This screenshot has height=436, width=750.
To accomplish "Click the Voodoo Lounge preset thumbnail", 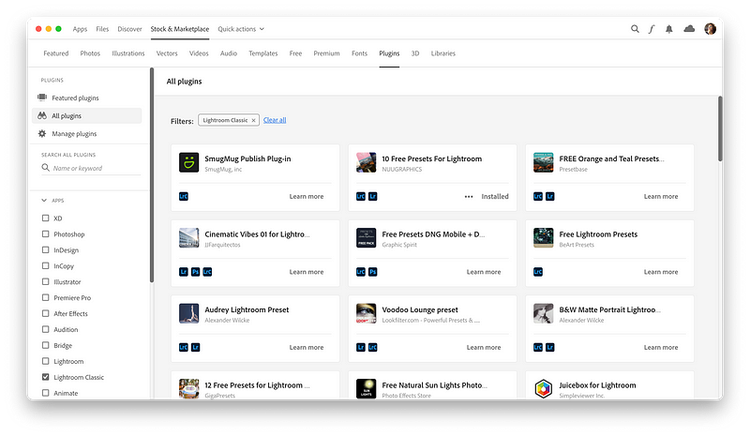I will [x=366, y=314].
